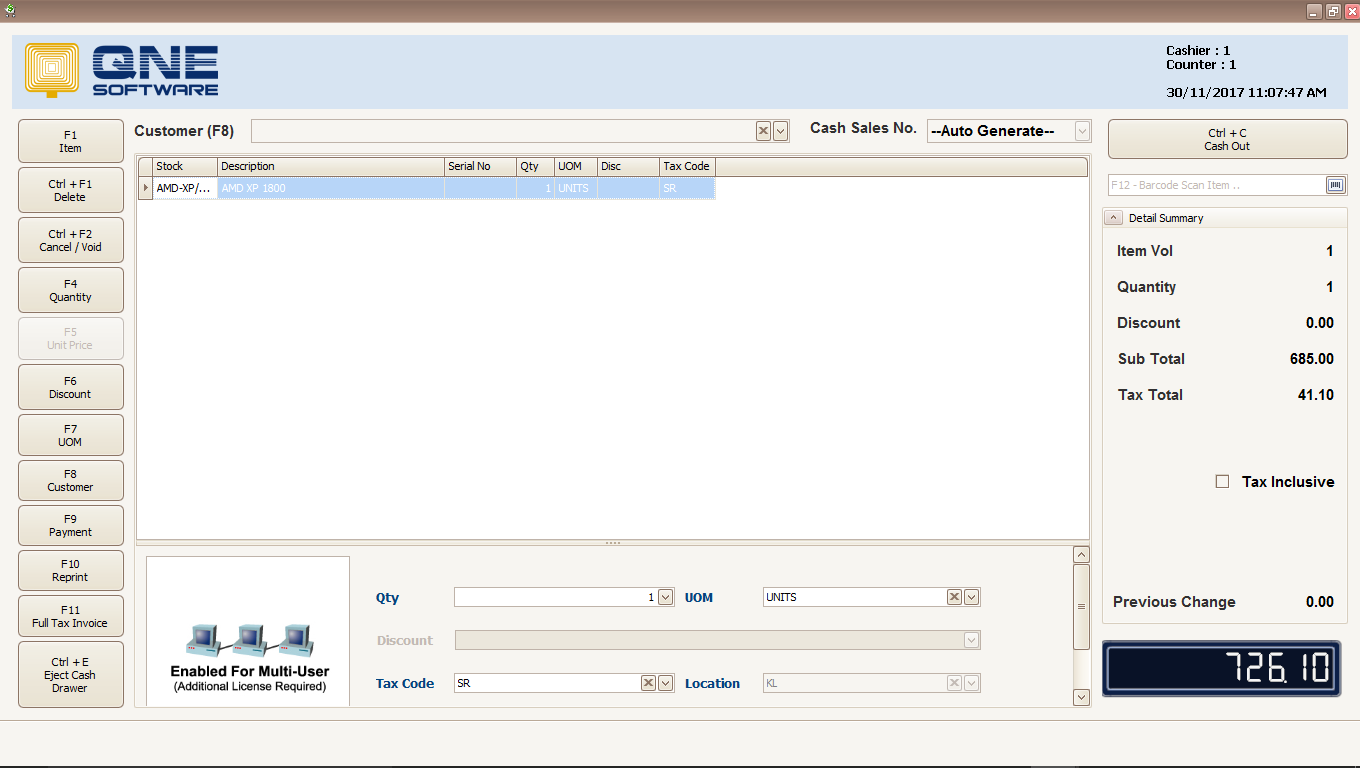Viewport: 1360px width, 768px height.
Task: Select the AMD XP 1800 description cell
Action: pyautogui.click(x=331, y=188)
